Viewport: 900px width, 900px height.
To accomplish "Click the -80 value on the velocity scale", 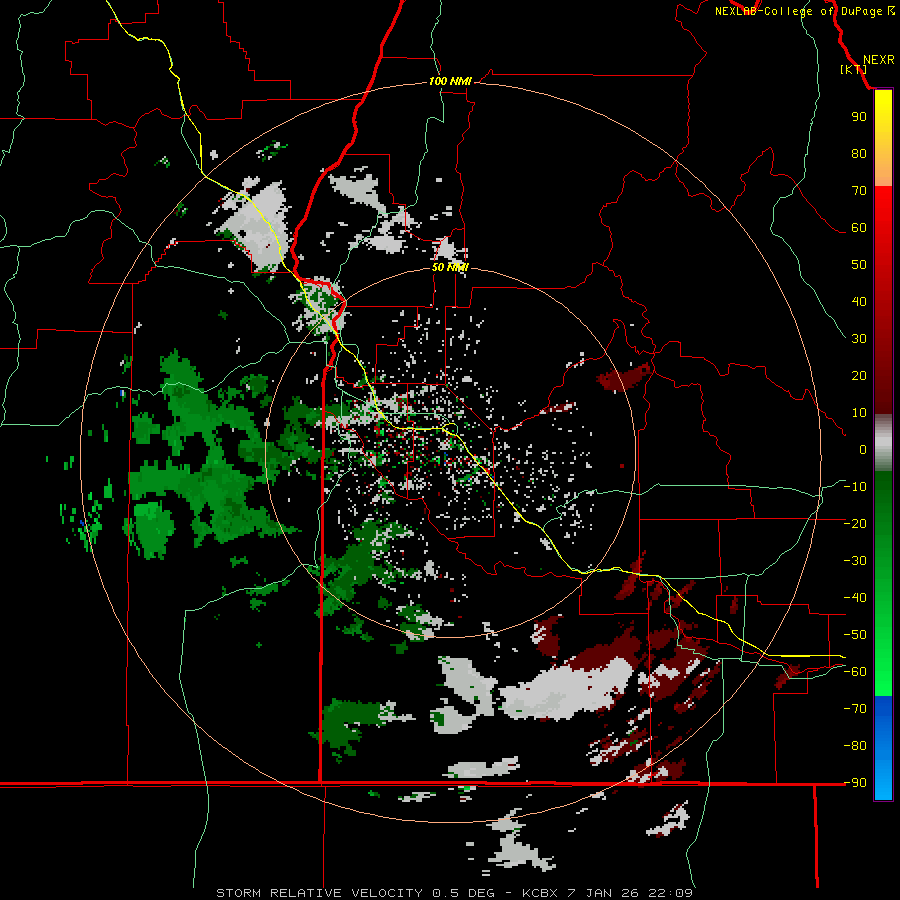I will pyautogui.click(x=855, y=746).
